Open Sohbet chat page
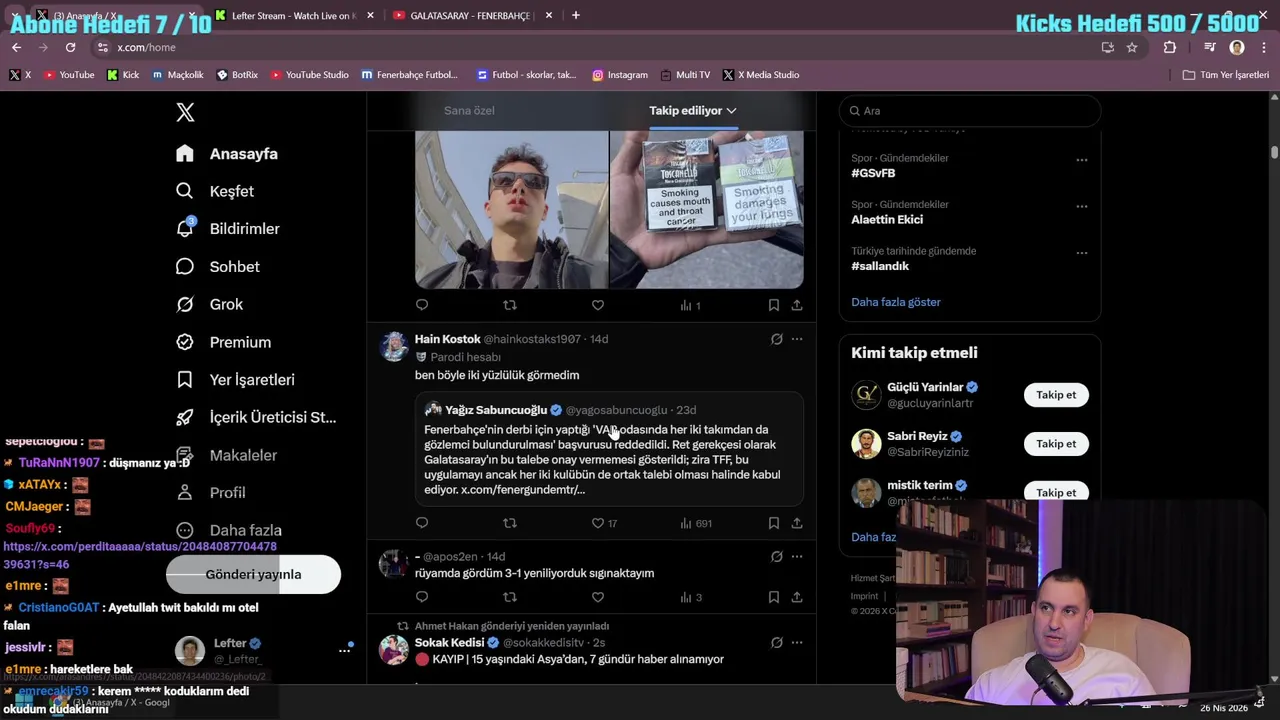This screenshot has height=720, width=1280. [x=218, y=267]
